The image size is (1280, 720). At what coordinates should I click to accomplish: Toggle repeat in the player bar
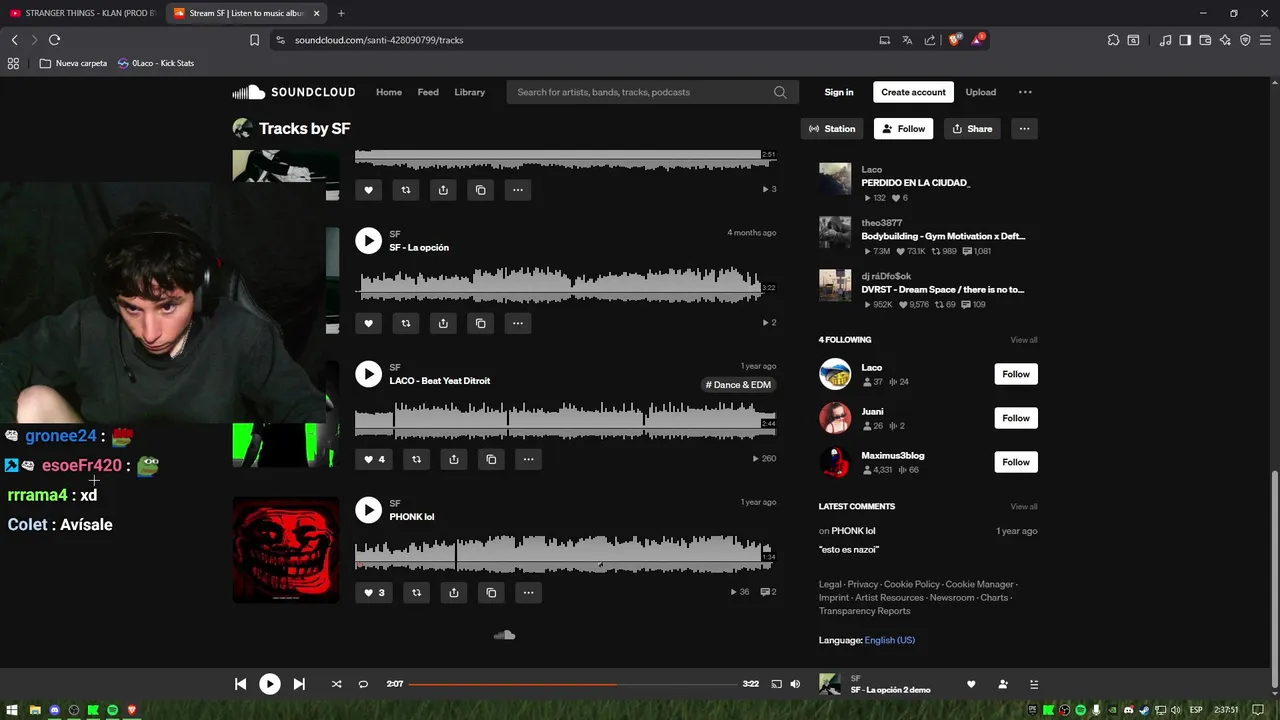click(x=363, y=684)
